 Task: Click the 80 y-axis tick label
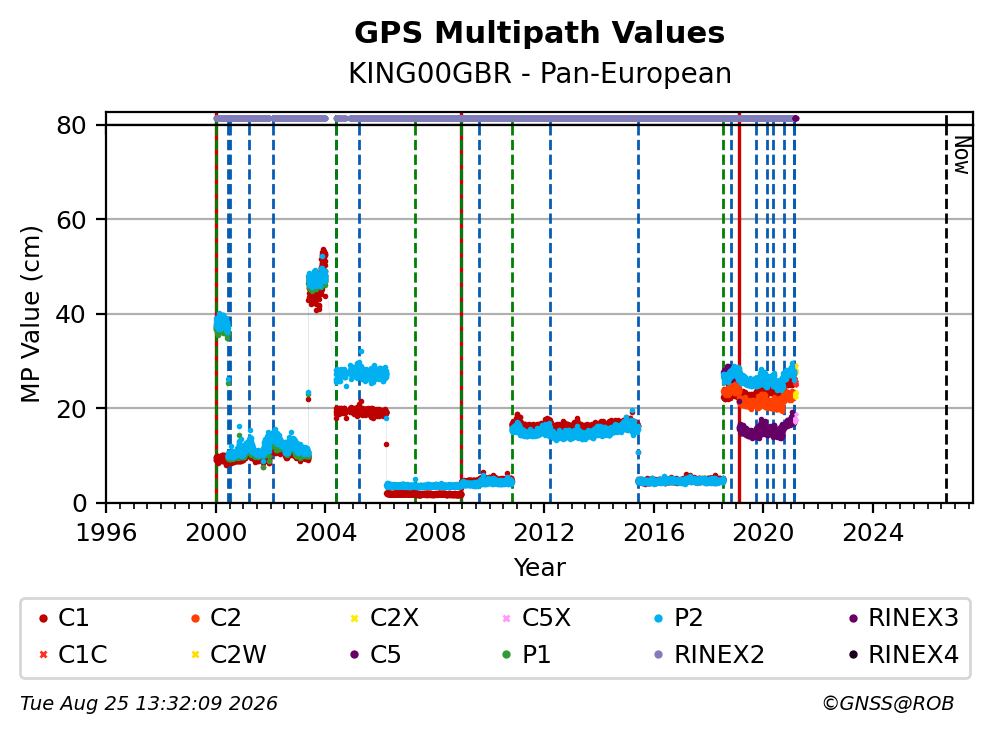71,126
